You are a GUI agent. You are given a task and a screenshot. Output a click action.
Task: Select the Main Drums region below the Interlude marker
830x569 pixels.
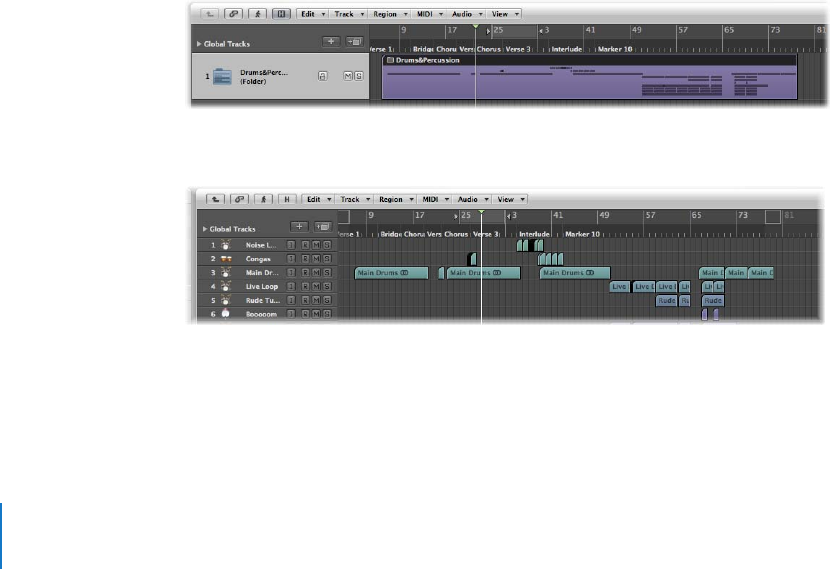point(575,273)
